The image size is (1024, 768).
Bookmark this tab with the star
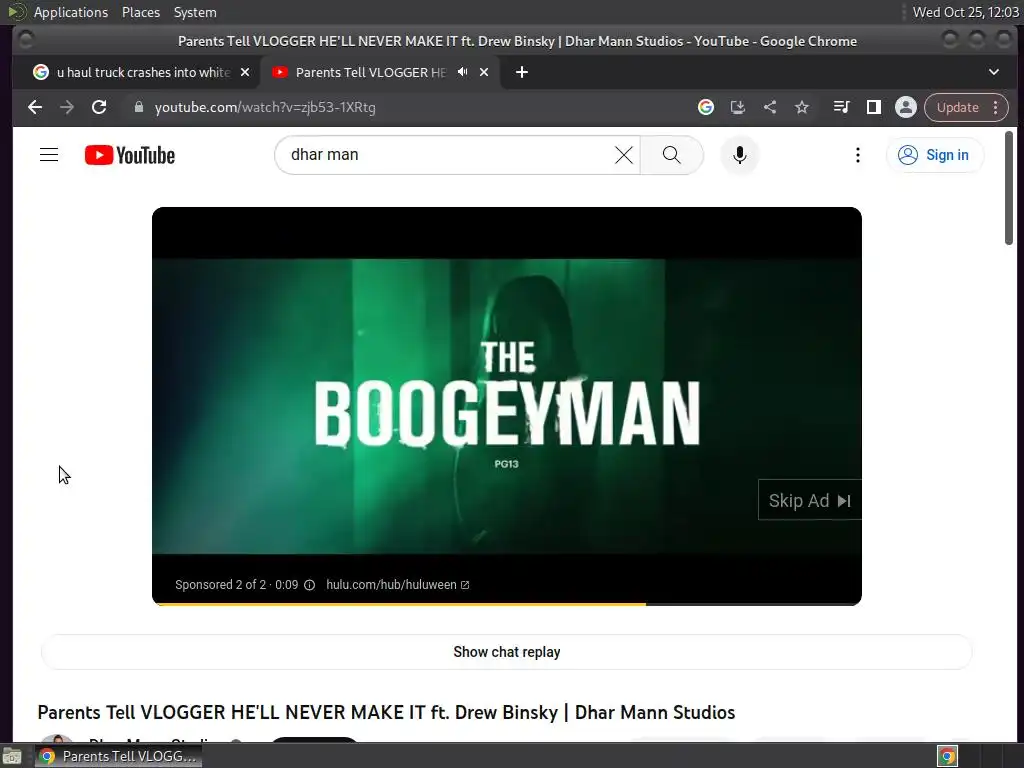[802, 107]
